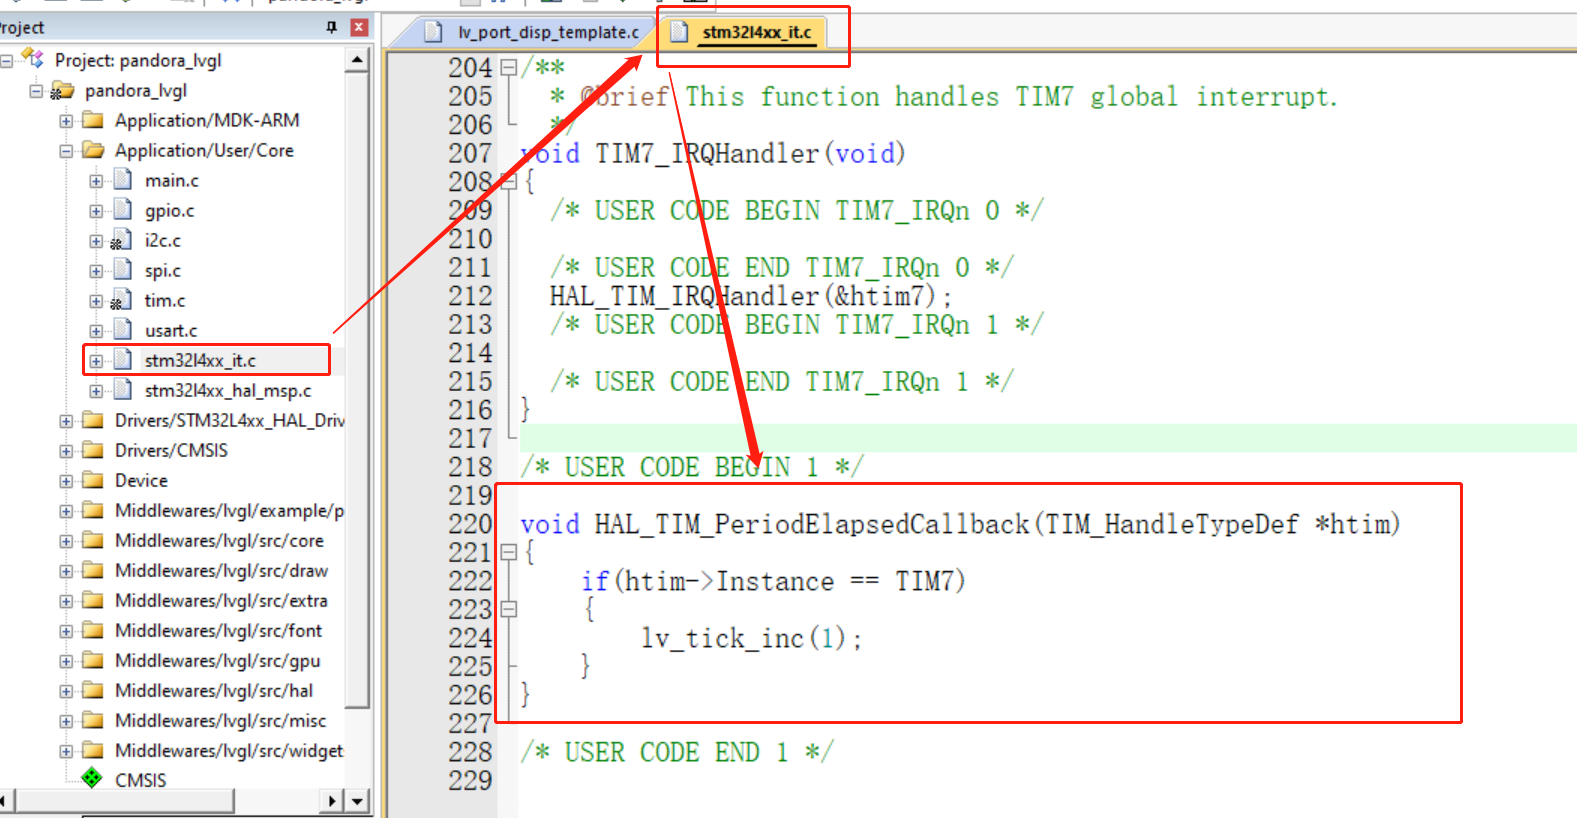Select tim.c in the project tree
The width and height of the screenshot is (1577, 818).
pyautogui.click(x=164, y=300)
